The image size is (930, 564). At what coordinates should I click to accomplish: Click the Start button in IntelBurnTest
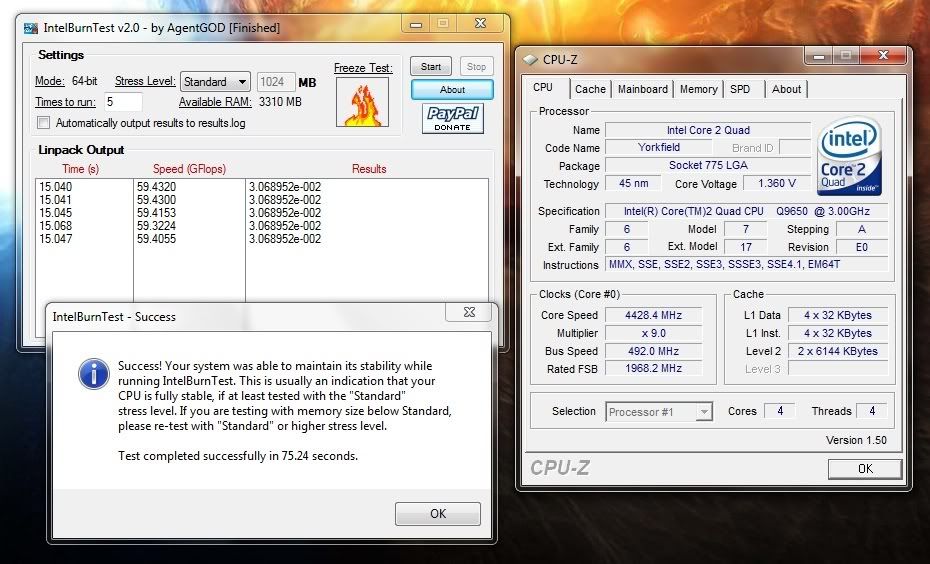pos(431,66)
